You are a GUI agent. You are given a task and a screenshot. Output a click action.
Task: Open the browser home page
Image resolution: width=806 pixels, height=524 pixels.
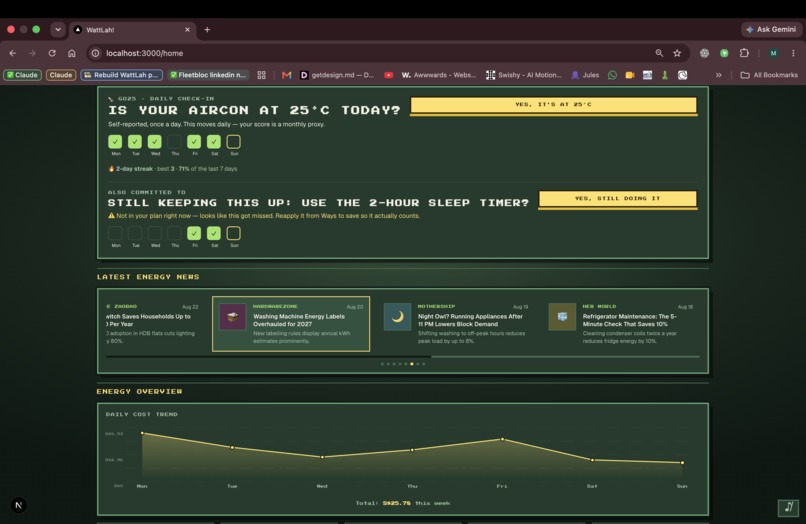coord(71,53)
